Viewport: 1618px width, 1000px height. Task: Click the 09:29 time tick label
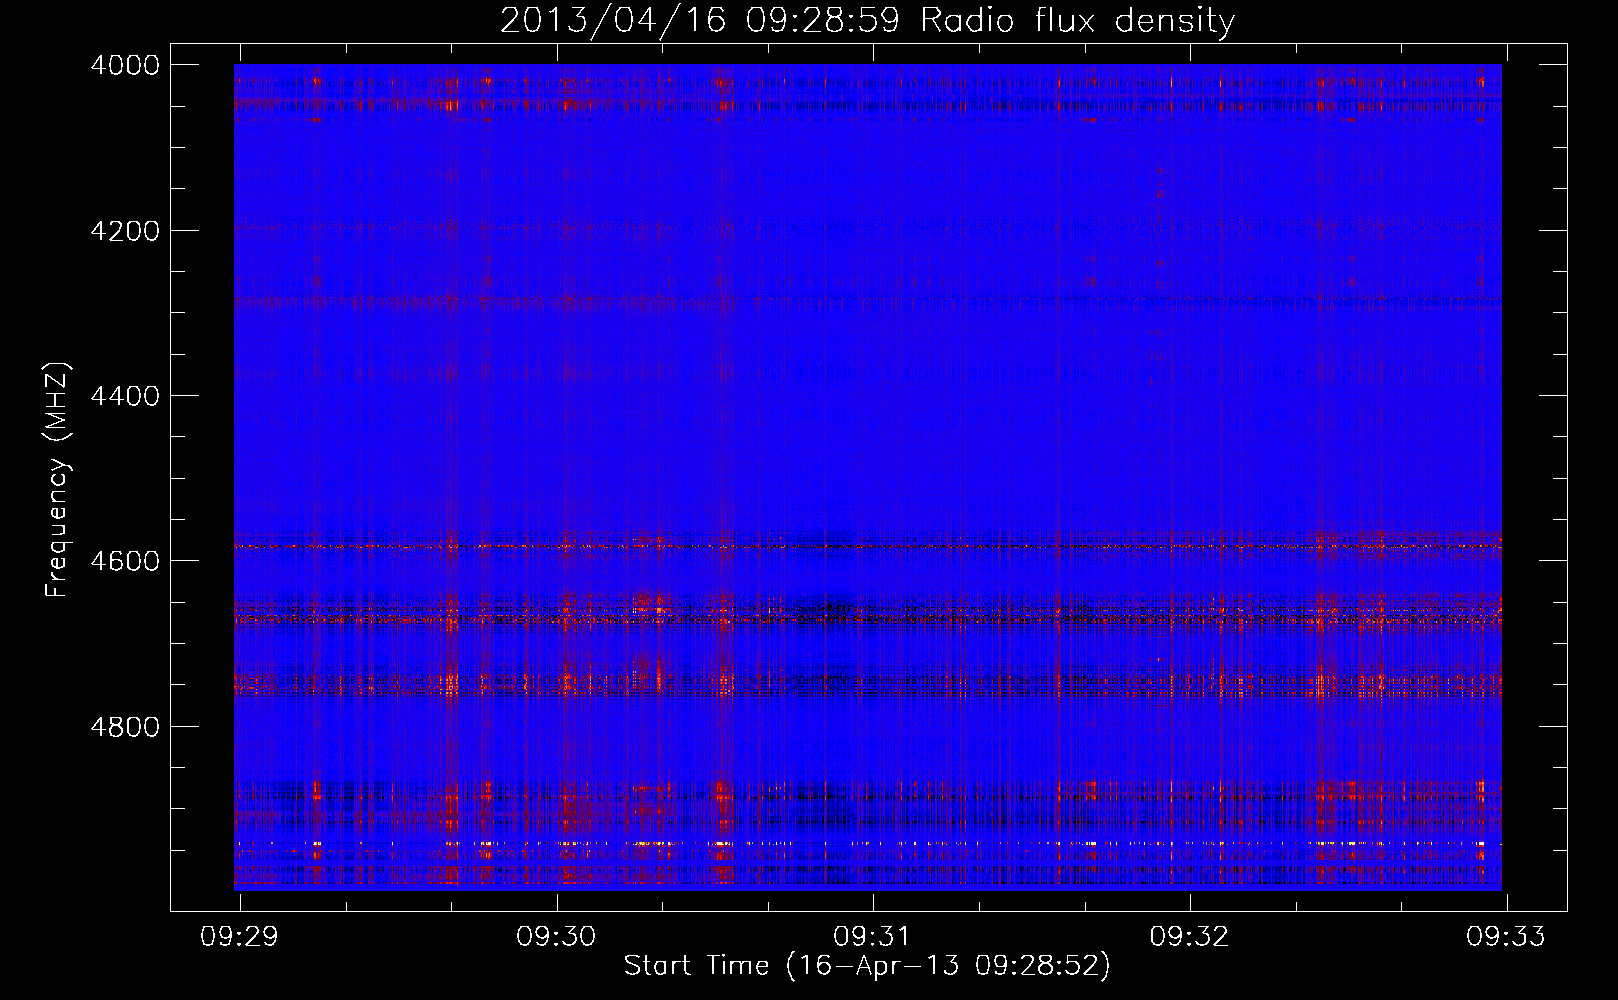pos(240,937)
